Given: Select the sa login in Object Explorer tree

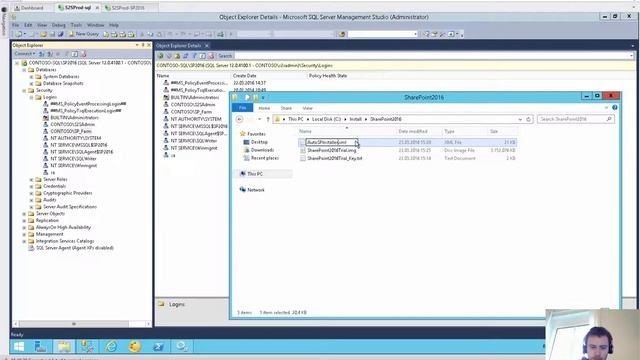Looking at the screenshot, I should point(53,173).
